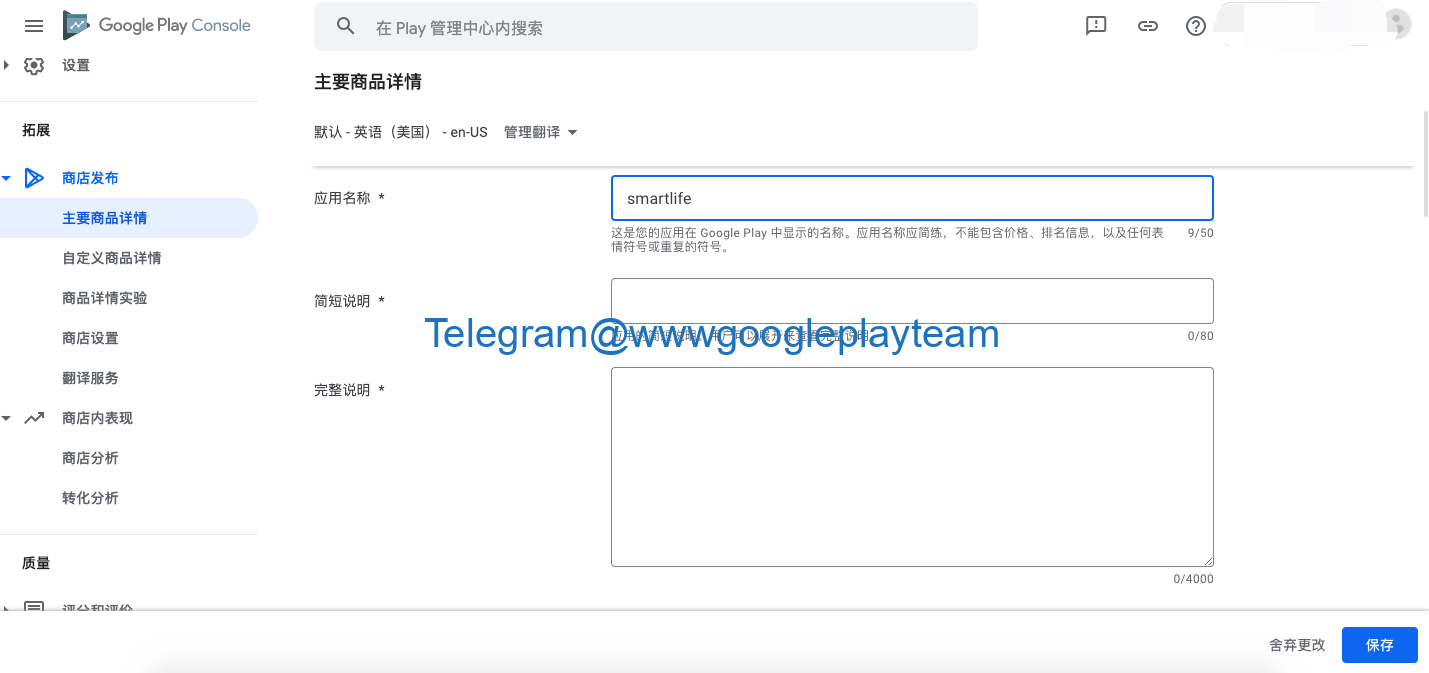This screenshot has width=1429, height=673.
Task: Click the 9/50 character counter
Action: (x=1200, y=233)
